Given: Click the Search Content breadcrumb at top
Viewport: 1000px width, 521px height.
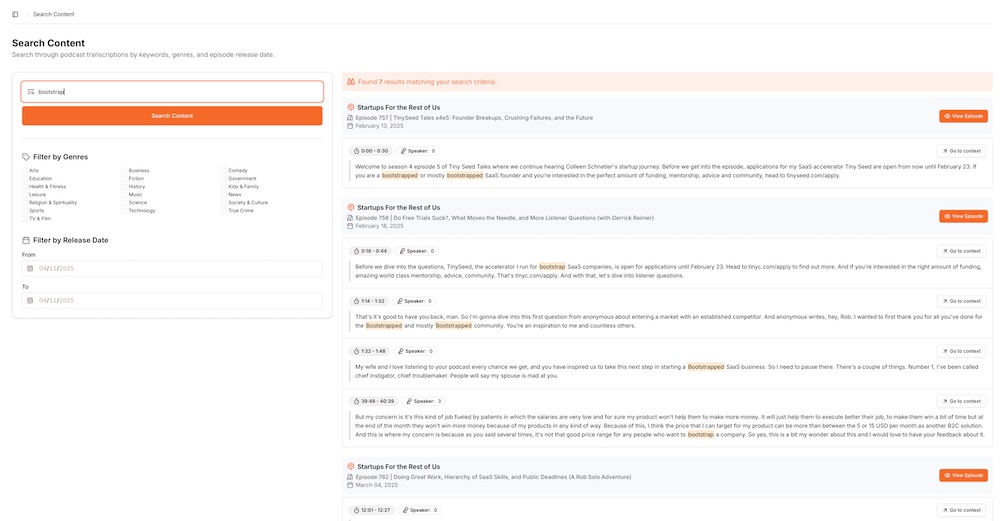Looking at the screenshot, I should pyautogui.click(x=54, y=14).
